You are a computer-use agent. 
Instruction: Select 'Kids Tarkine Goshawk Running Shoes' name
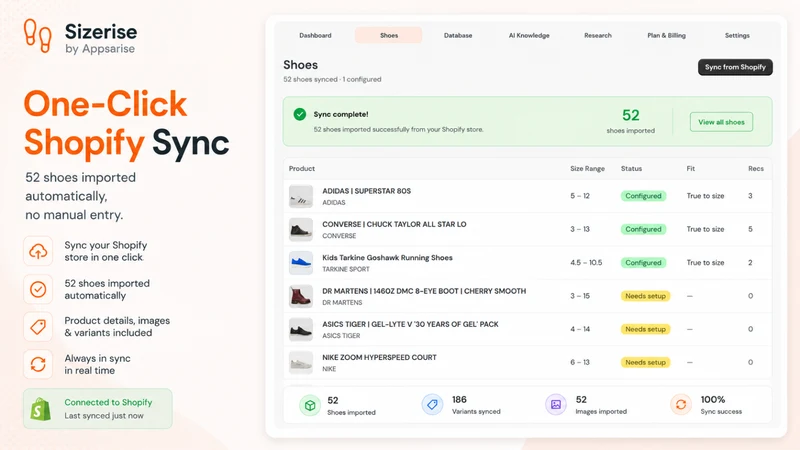387,258
